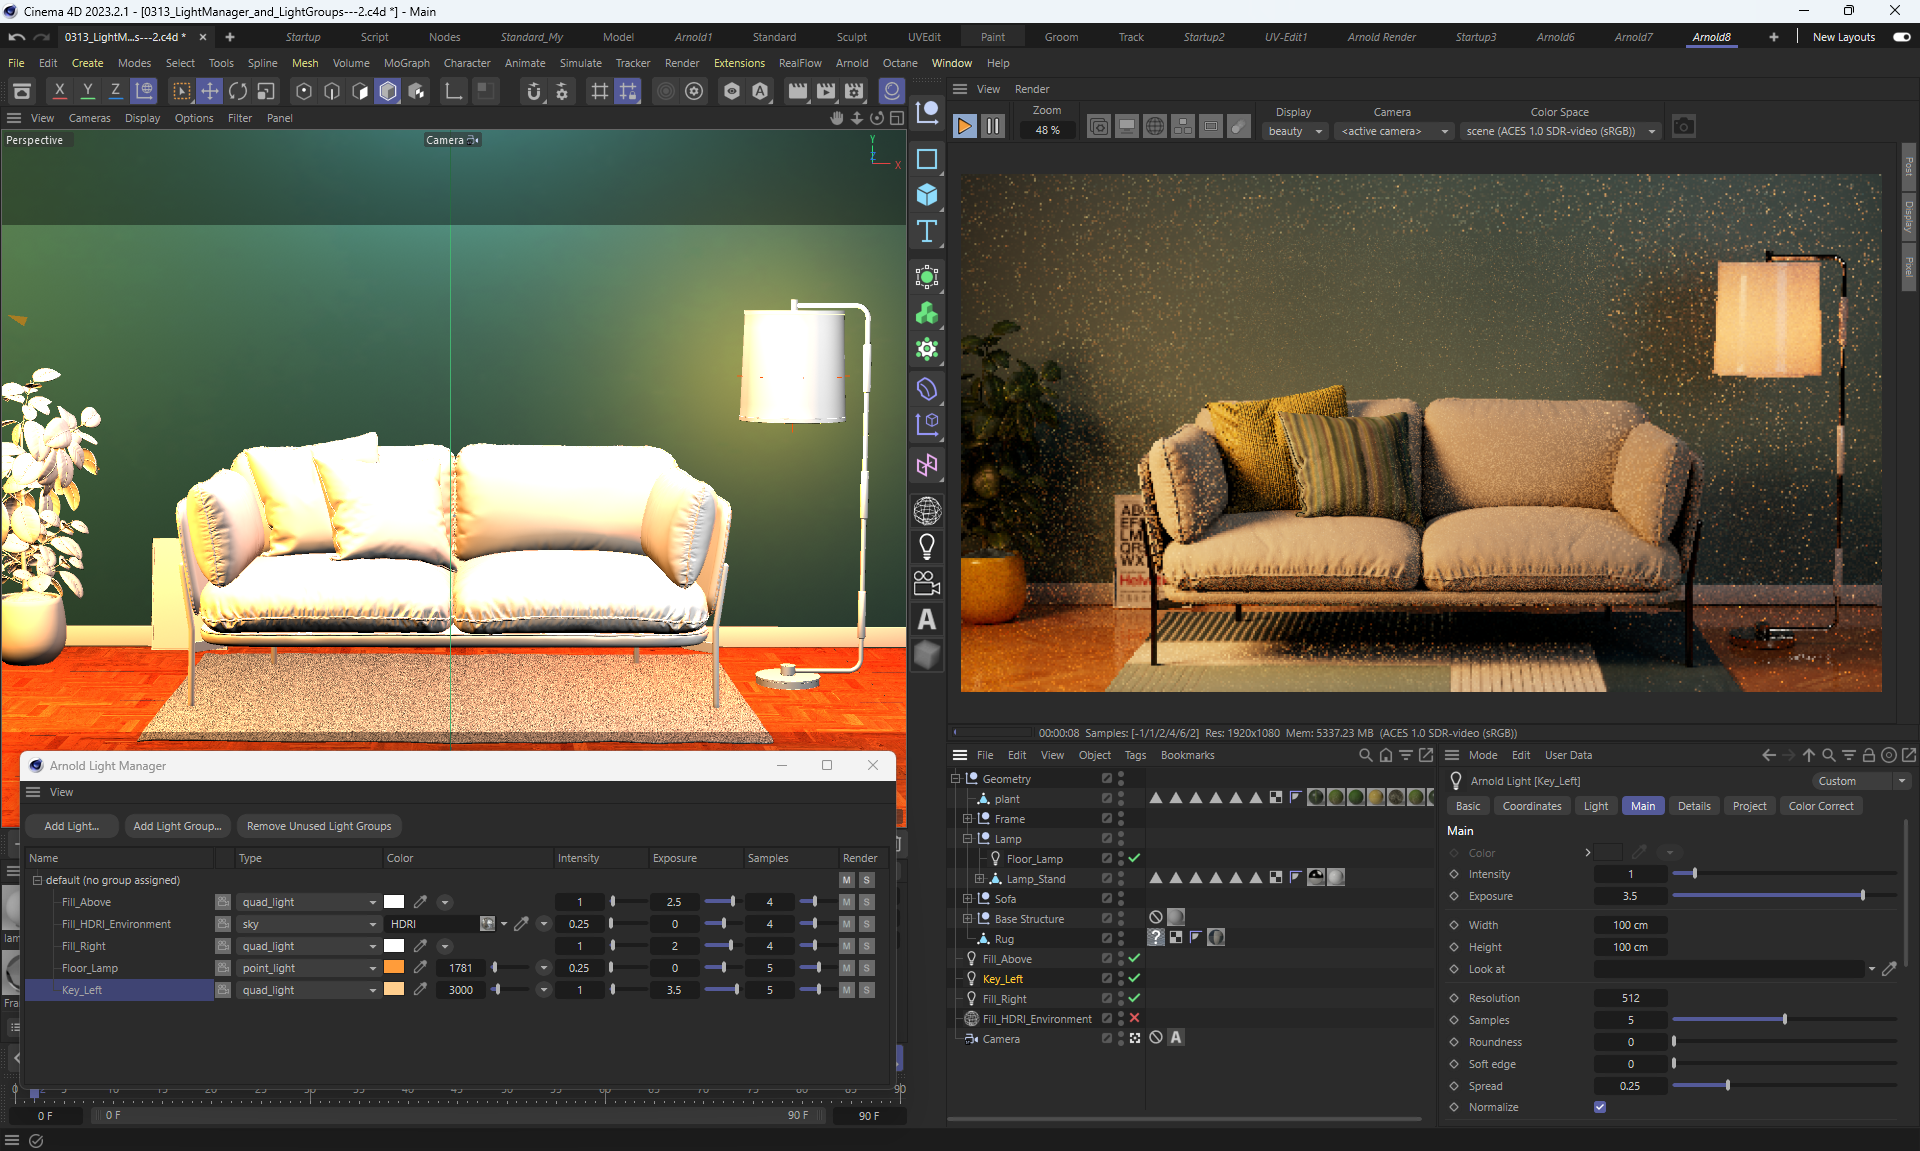
Task: Click the render snapshot camera icon
Action: [1684, 127]
